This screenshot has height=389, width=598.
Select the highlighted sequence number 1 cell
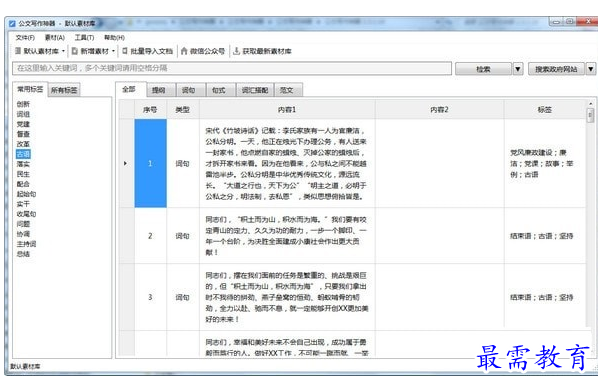pyautogui.click(x=150, y=163)
